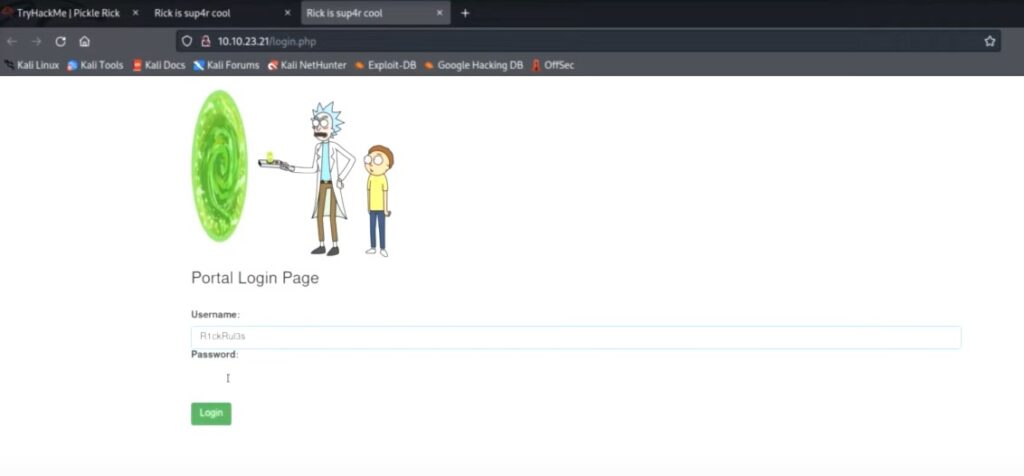
Task: Focus the address bar showing 10.10.23.21/login.php
Action: [x=588, y=41]
